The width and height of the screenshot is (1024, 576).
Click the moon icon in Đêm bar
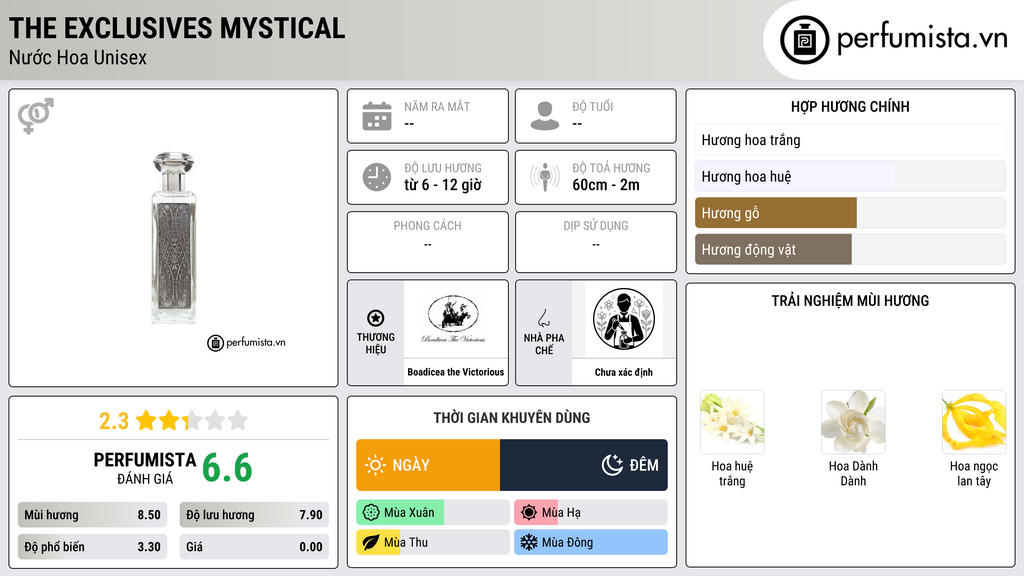[x=612, y=465]
